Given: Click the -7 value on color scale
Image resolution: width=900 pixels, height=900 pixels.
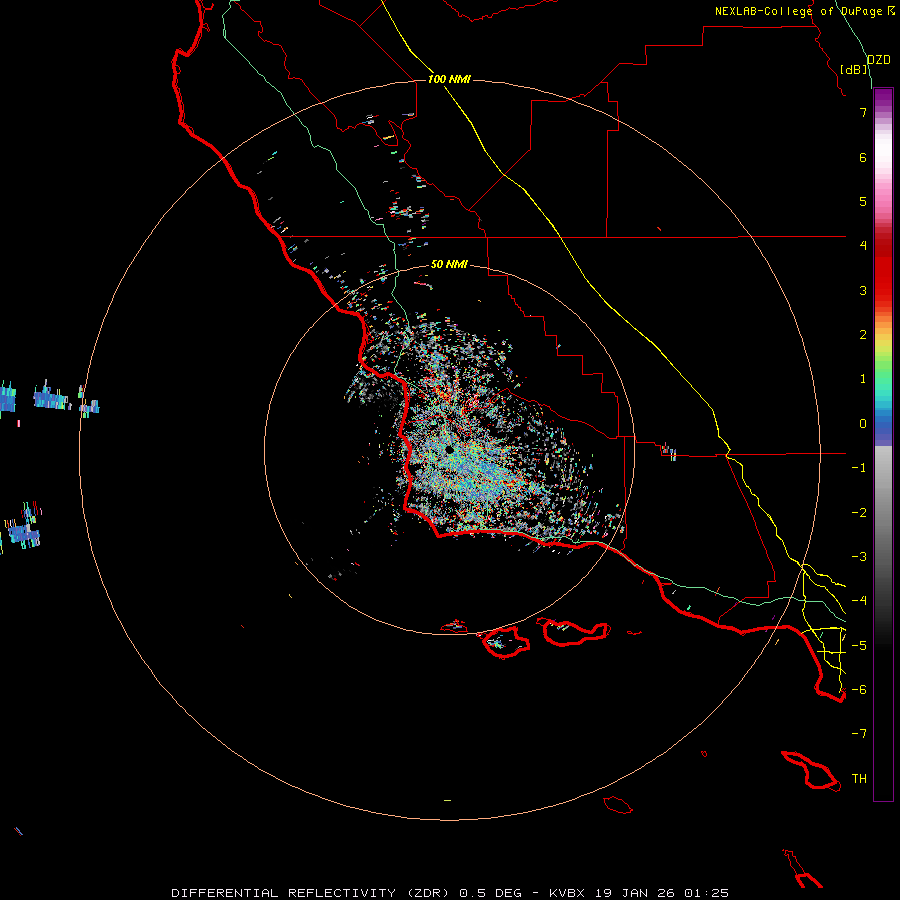Looking at the screenshot, I should coord(859,734).
